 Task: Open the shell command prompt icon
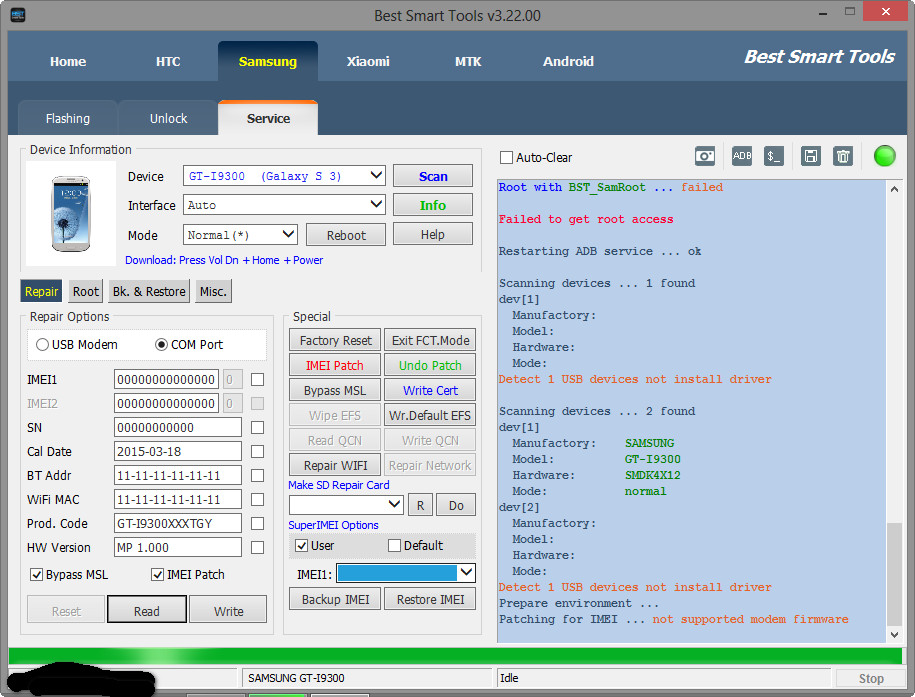tap(773, 156)
